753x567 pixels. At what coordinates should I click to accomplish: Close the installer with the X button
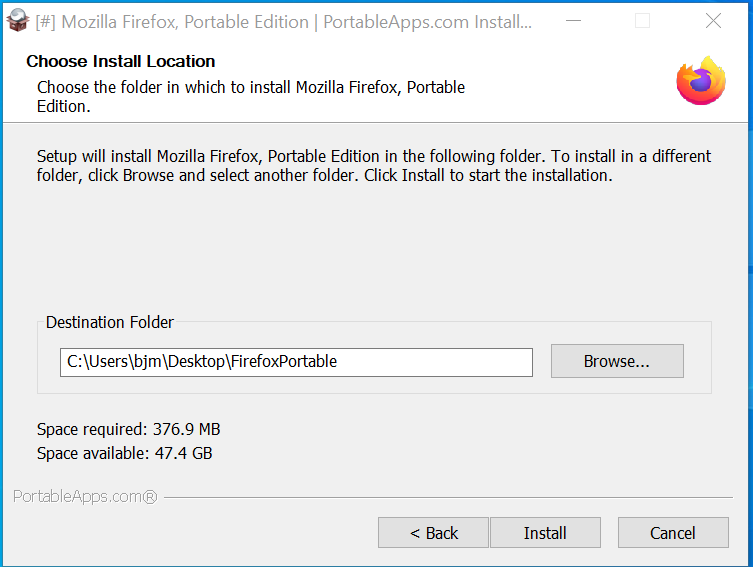[713, 21]
